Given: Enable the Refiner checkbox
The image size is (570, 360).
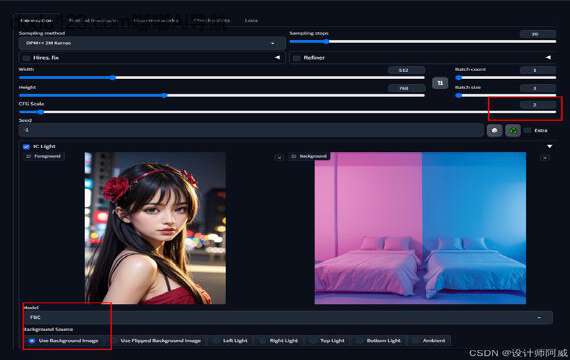Looking at the screenshot, I should click(x=297, y=58).
